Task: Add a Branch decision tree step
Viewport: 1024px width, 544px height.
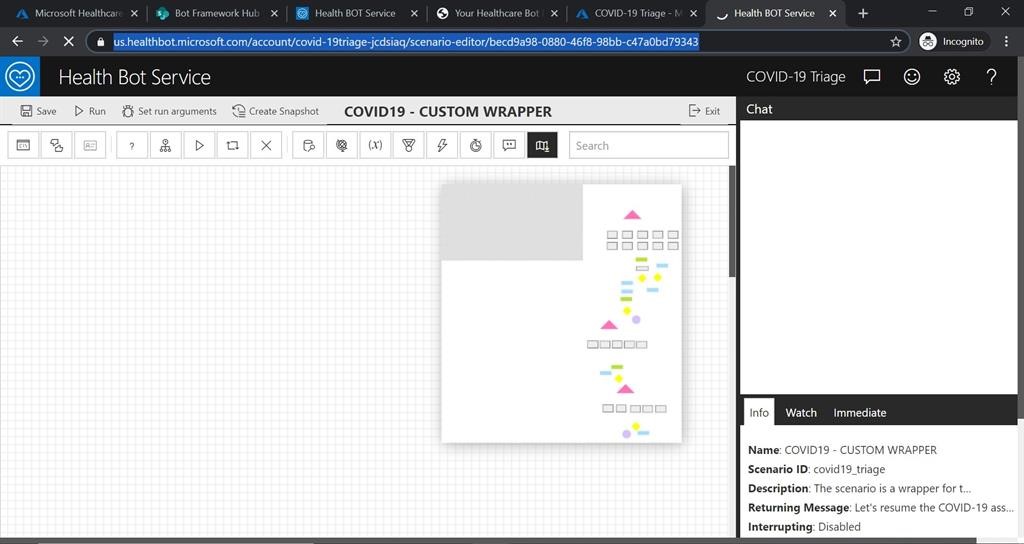Action: 165,146
